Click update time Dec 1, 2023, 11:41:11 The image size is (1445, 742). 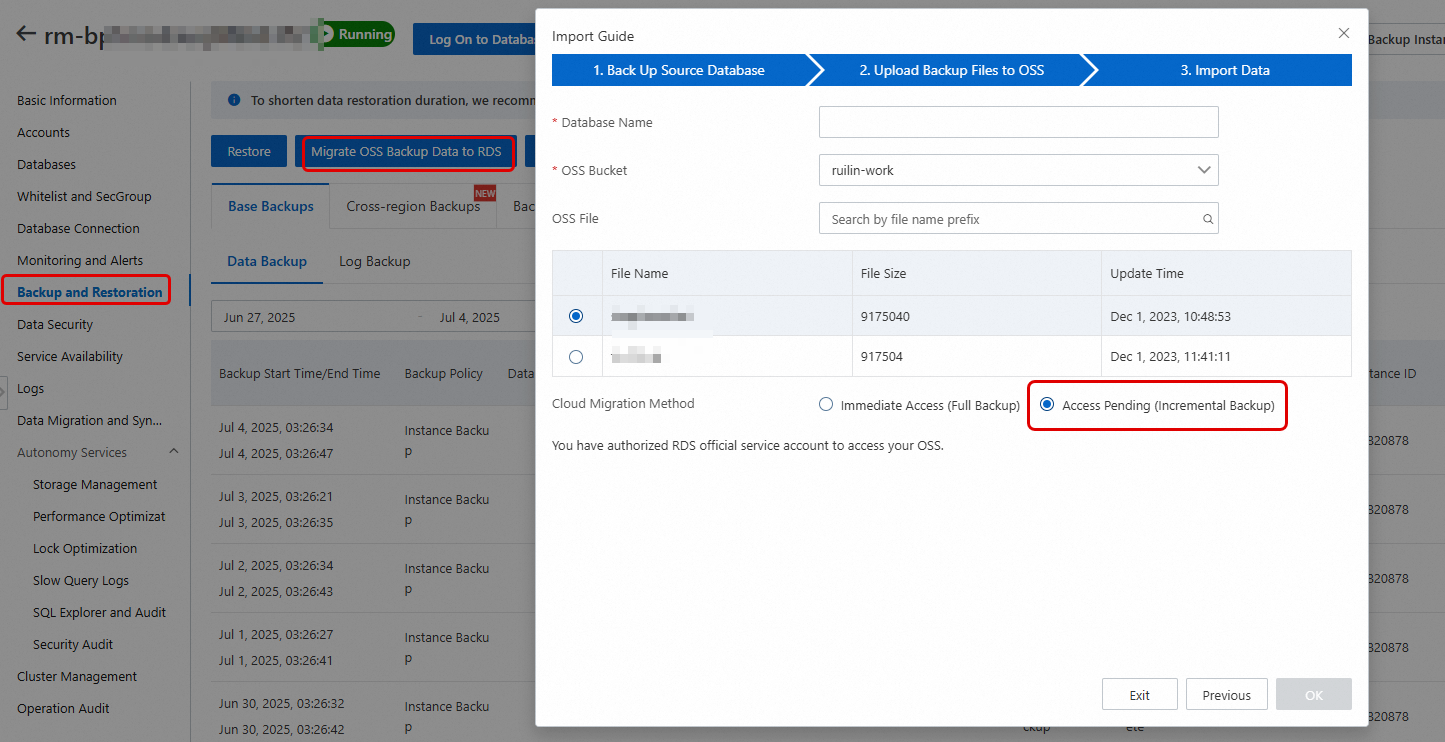click(1170, 356)
